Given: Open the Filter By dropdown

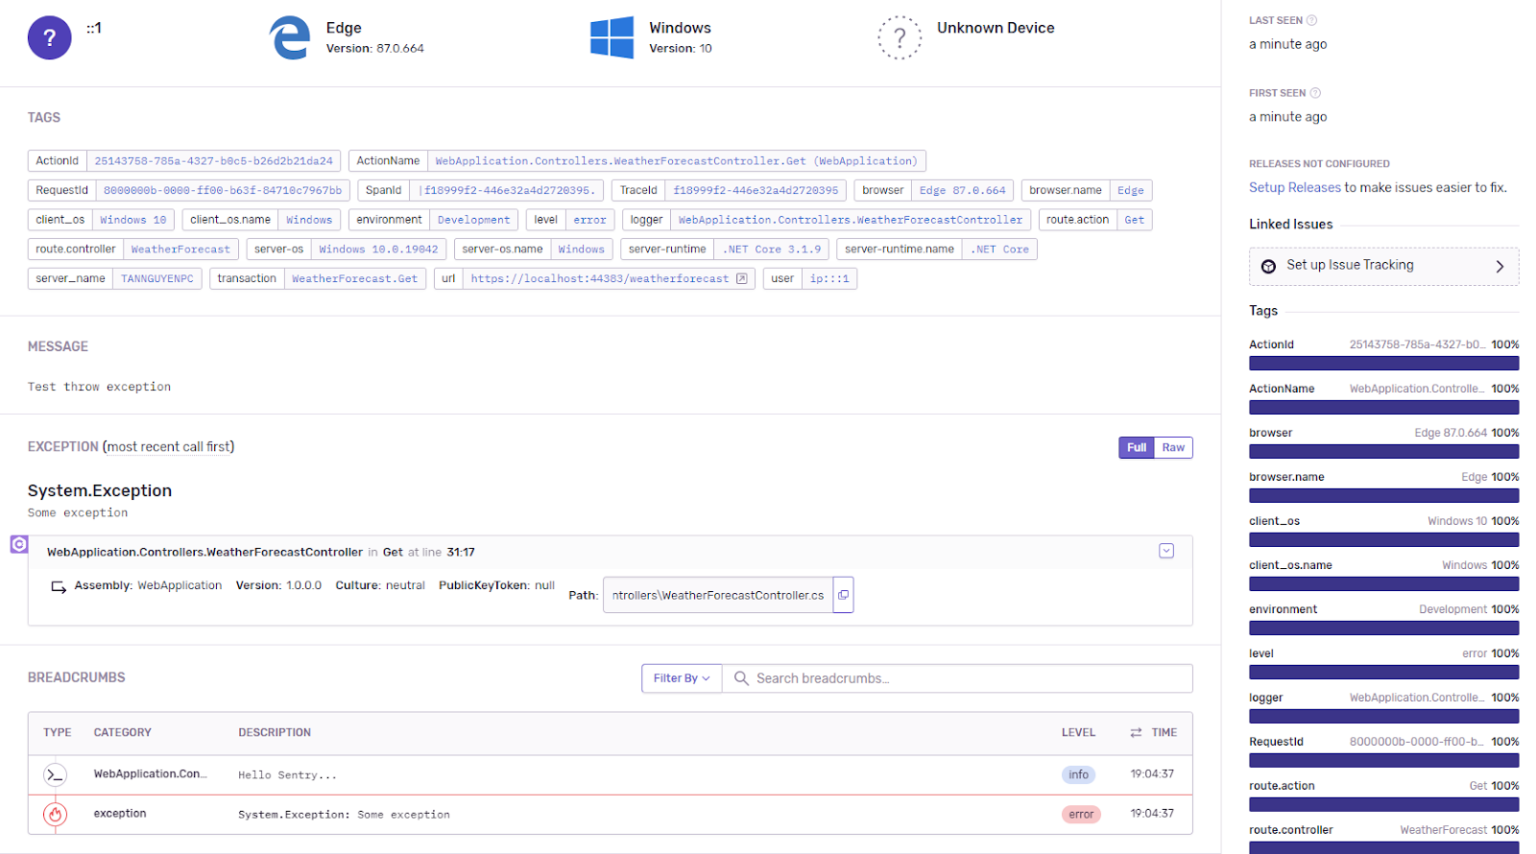Looking at the screenshot, I should [681, 678].
